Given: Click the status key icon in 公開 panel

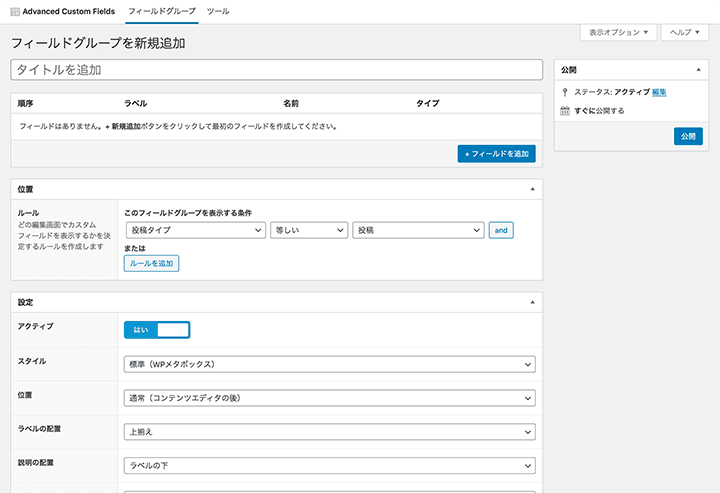Looking at the screenshot, I should [x=565, y=92].
